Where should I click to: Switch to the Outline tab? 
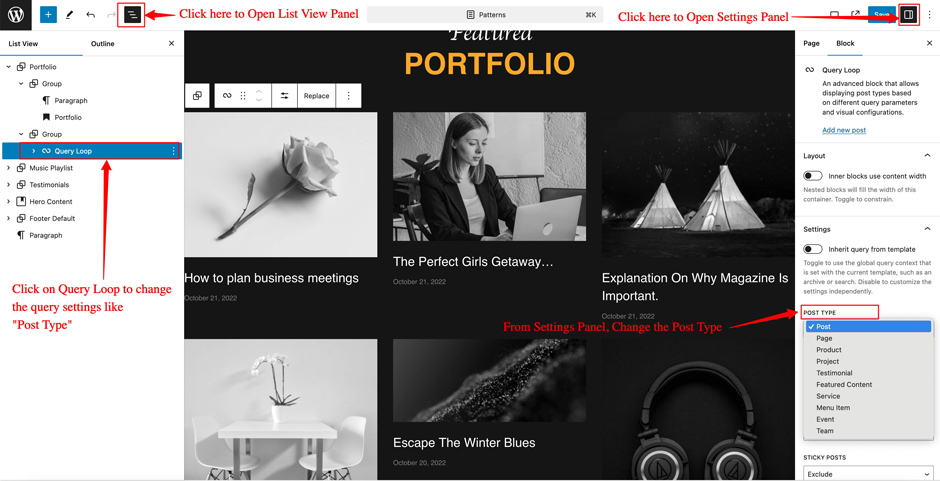tap(103, 44)
